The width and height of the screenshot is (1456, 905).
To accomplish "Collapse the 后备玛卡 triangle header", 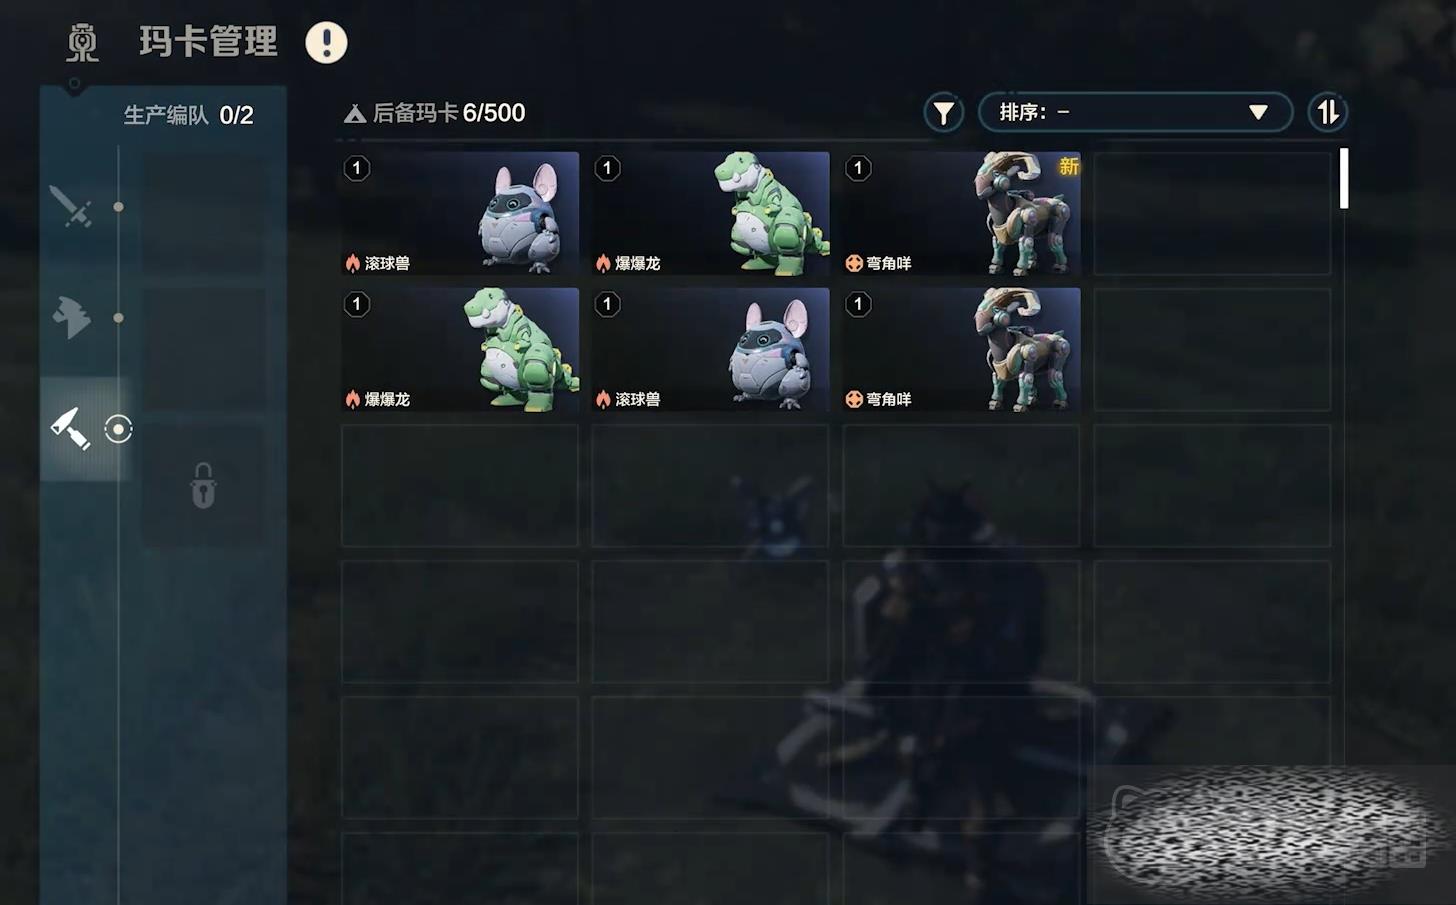I will [x=354, y=114].
